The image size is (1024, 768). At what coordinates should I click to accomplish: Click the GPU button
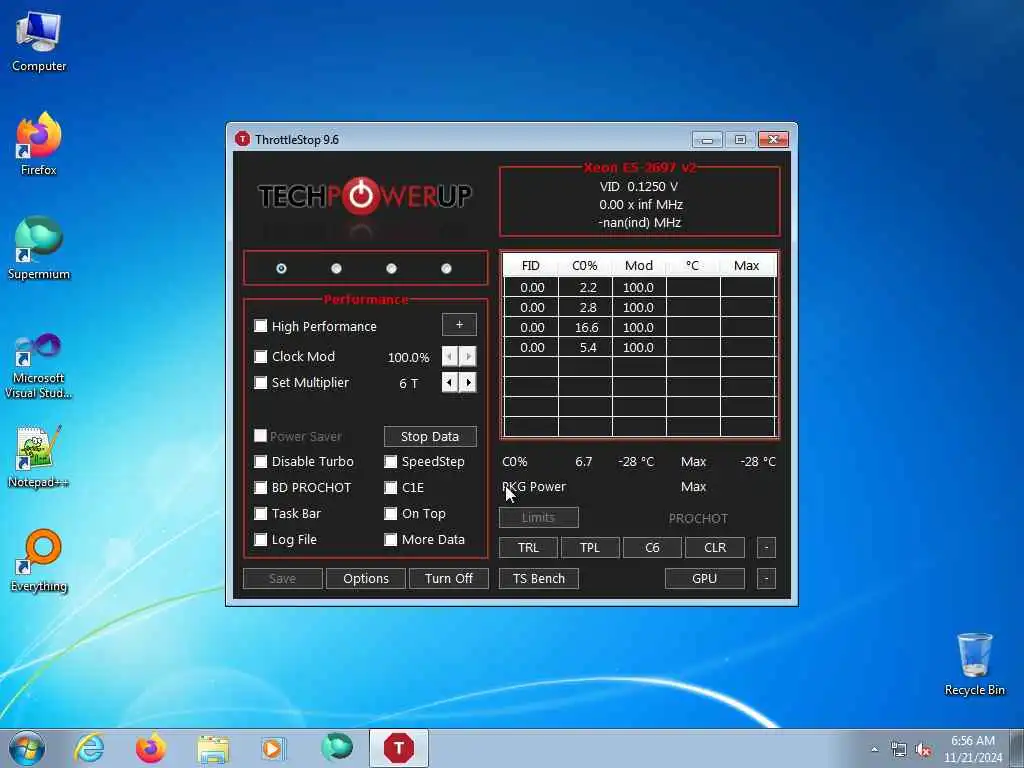click(705, 579)
